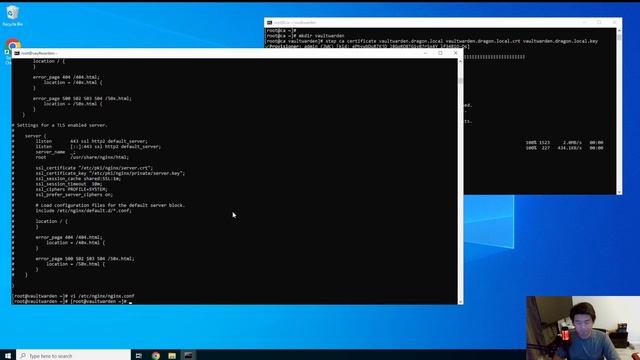Click background terminal scrollbar down arrow
The height and width of the screenshot is (360, 640).
click(x=619, y=192)
